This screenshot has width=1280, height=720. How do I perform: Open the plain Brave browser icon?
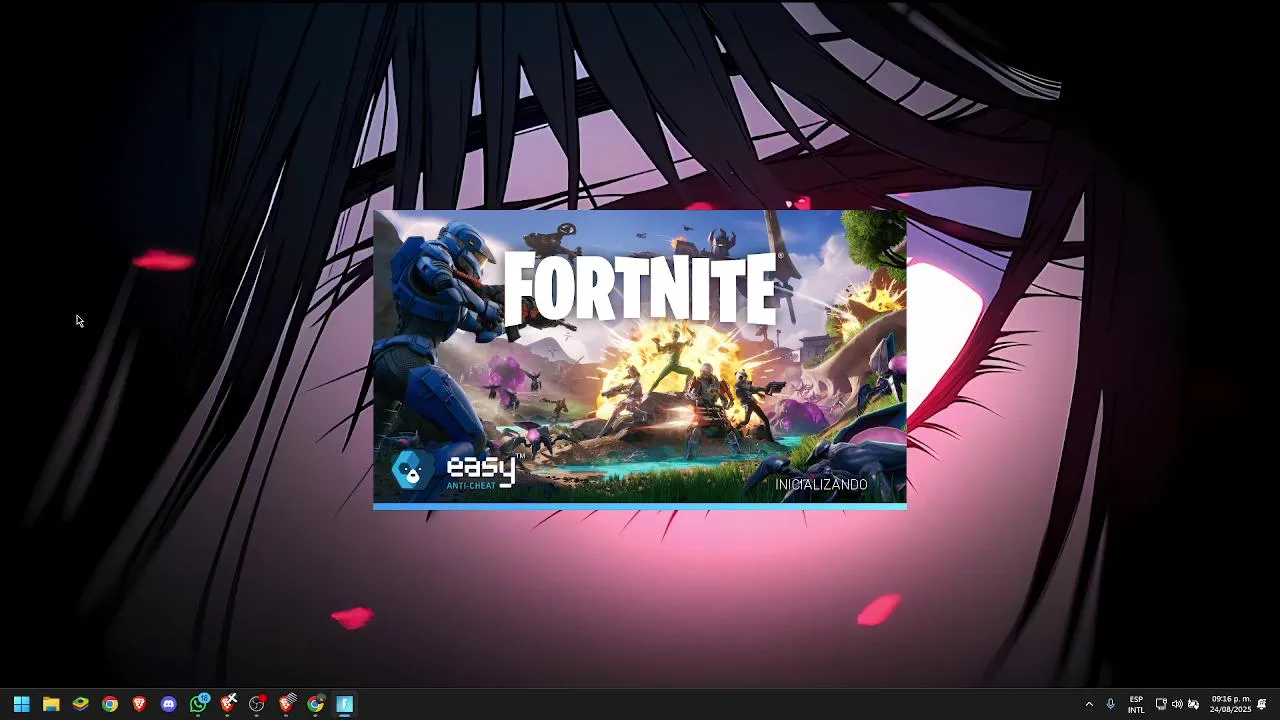pos(139,704)
